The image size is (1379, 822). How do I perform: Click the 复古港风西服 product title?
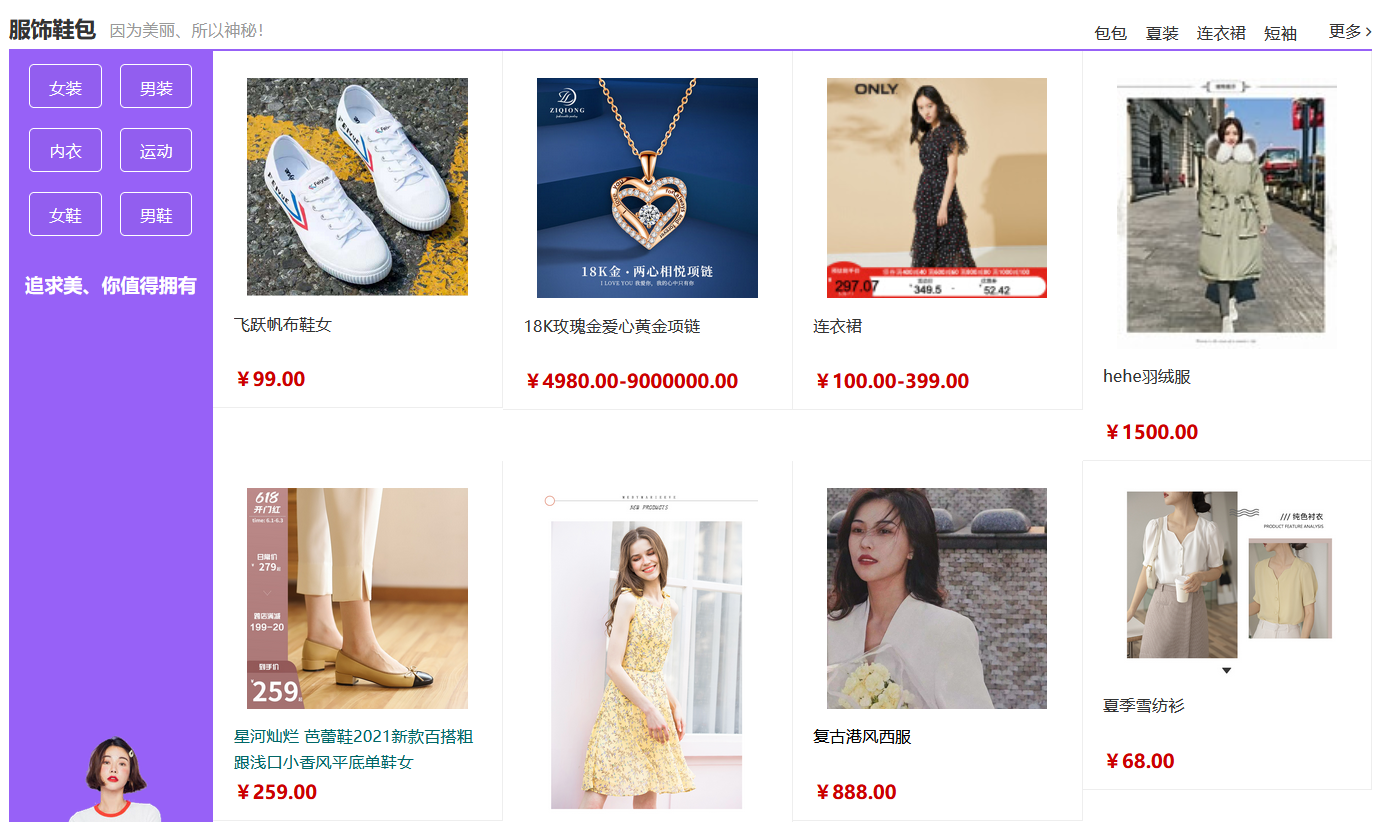click(862, 737)
